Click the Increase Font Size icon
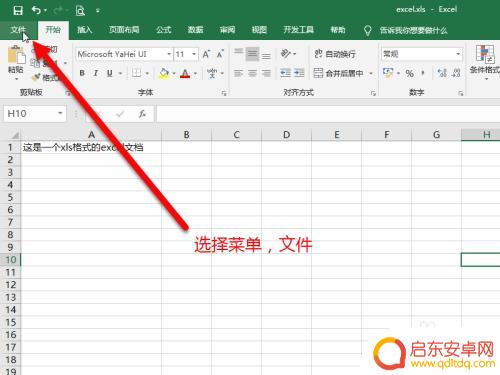This screenshot has height=375, width=500. 206,54
